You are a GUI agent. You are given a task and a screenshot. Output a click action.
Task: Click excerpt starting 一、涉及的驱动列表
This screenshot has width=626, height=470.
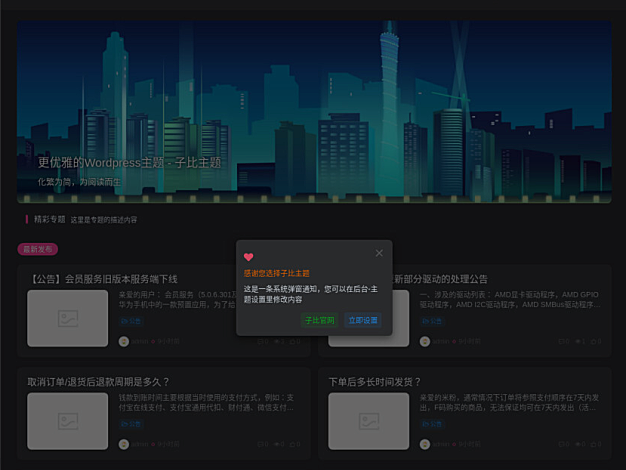point(509,299)
